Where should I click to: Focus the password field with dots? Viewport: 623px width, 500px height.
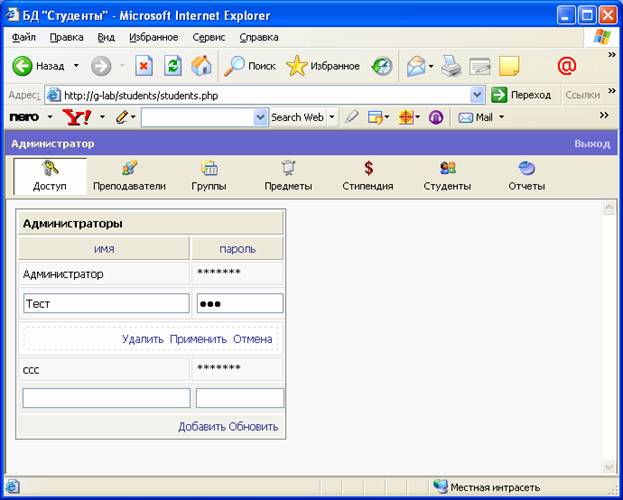[x=240, y=304]
